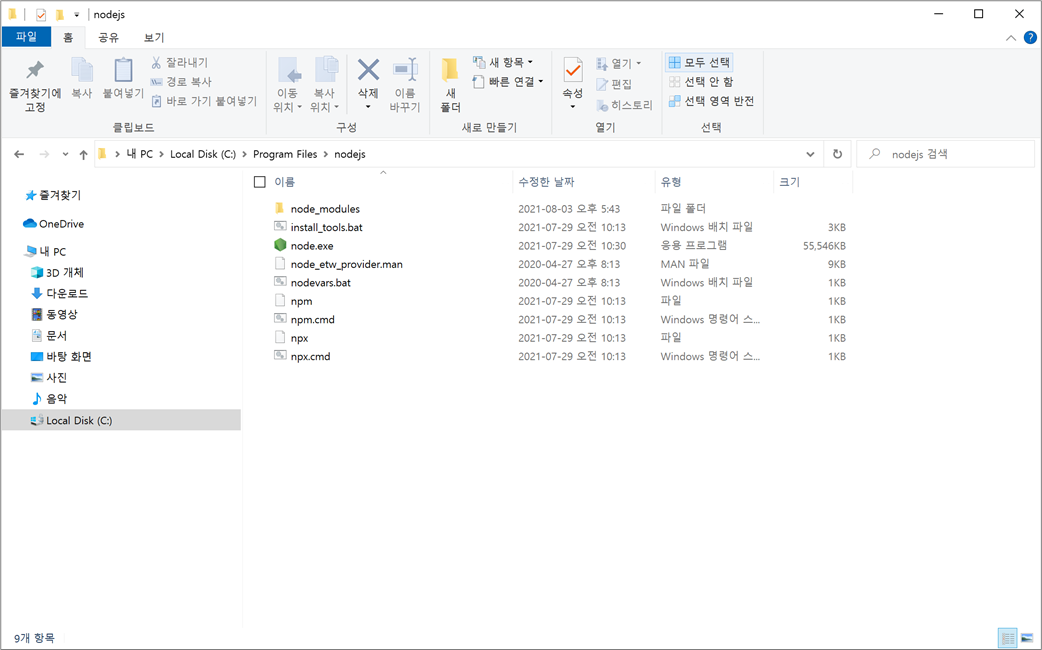Click the Paste (붙여넣기) ribbon icon
The width and height of the screenshot is (1042, 650).
123,70
